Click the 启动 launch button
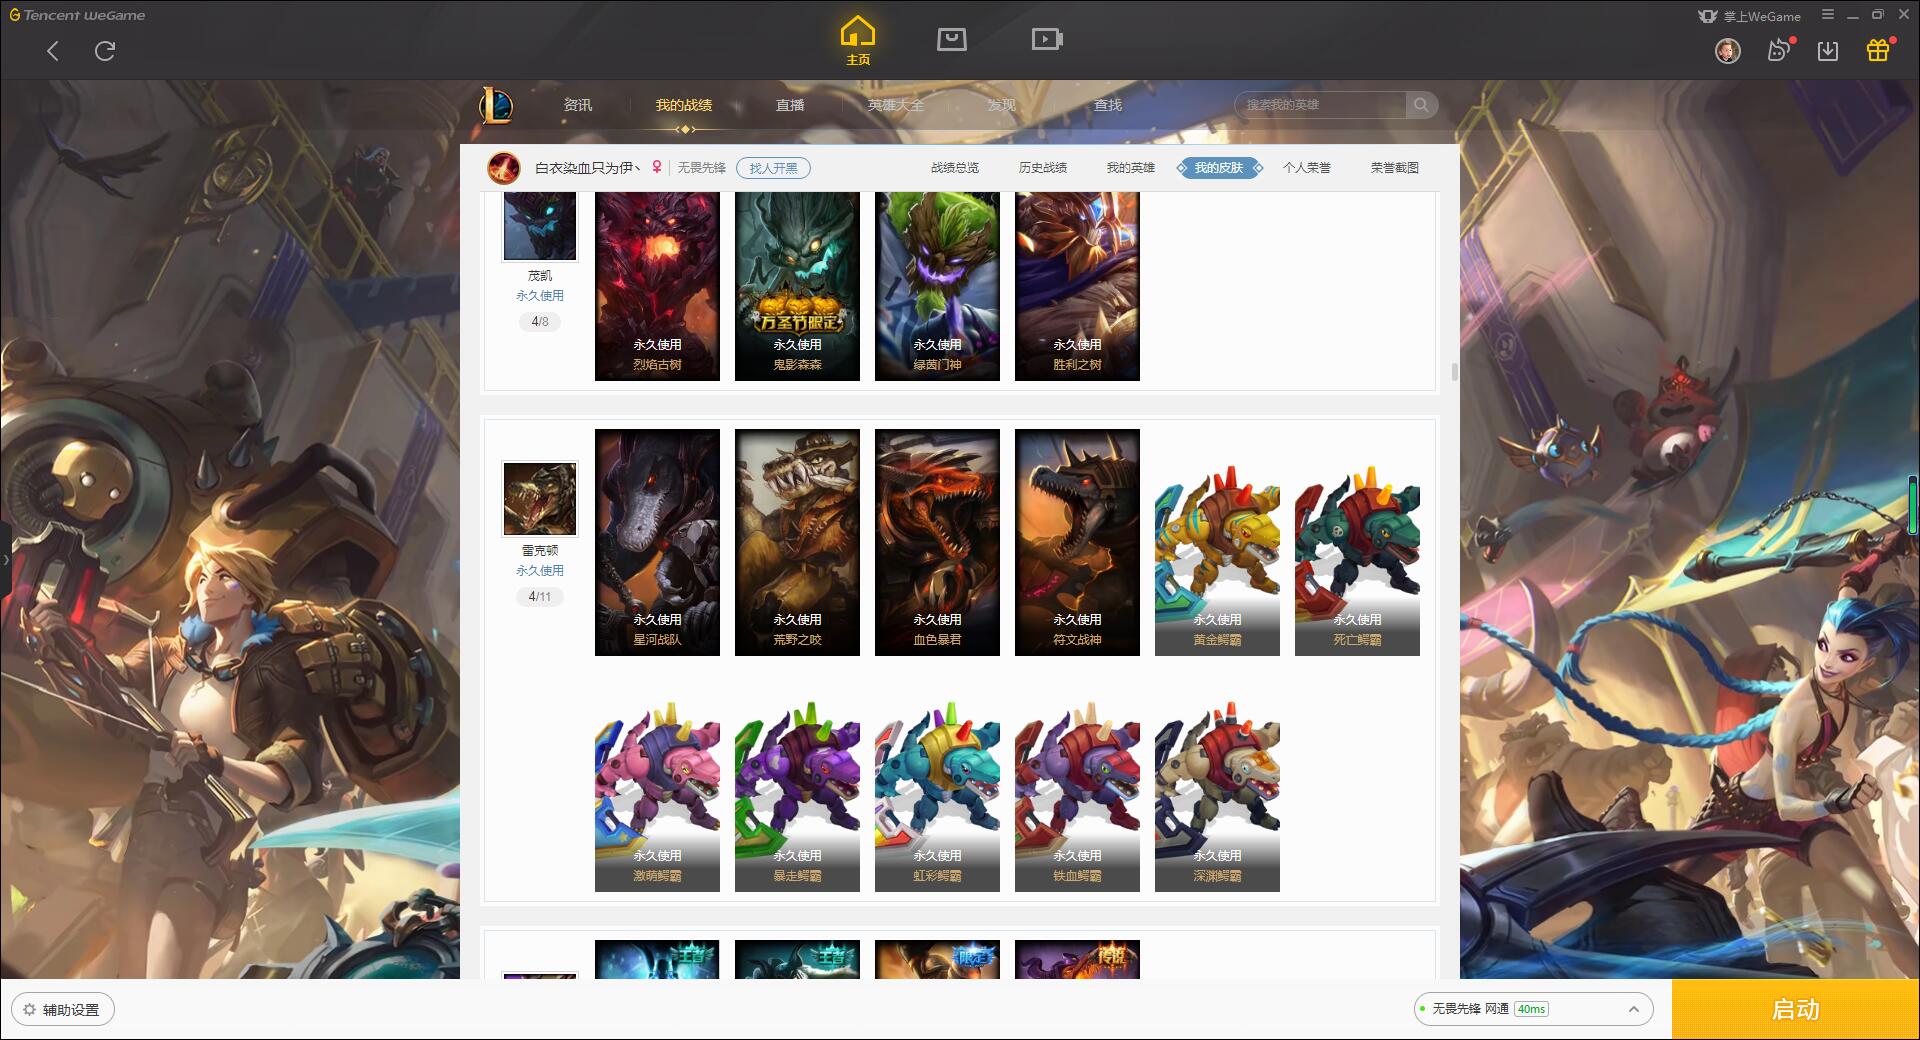1920x1040 pixels. tap(1796, 1009)
